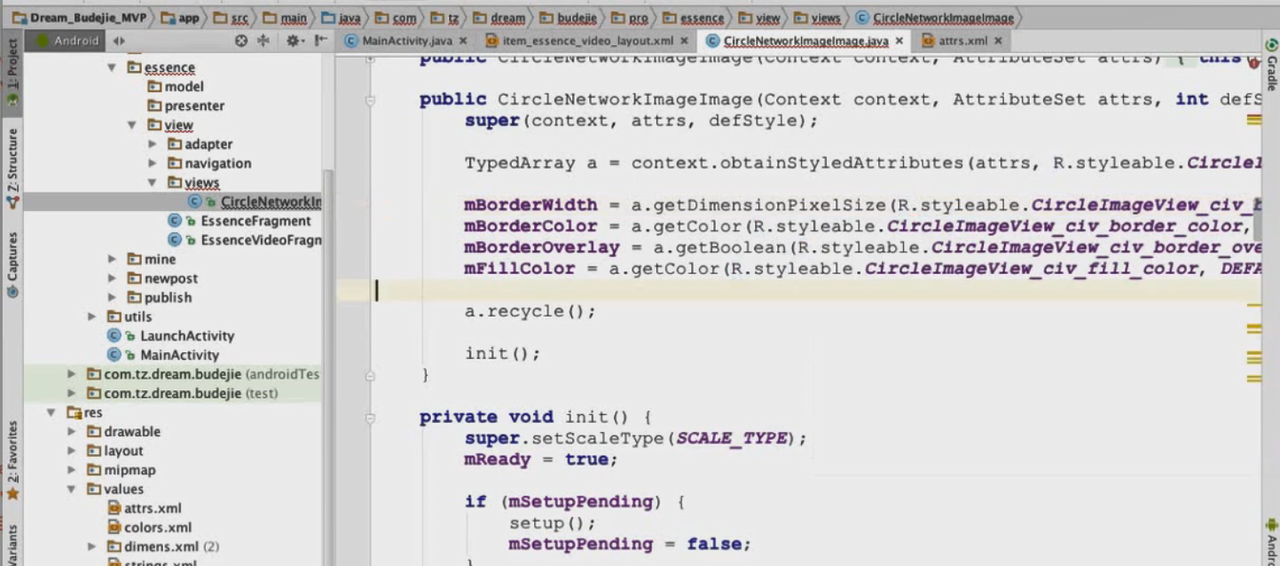
Task: Open EssenceFragment class
Action: point(240,221)
